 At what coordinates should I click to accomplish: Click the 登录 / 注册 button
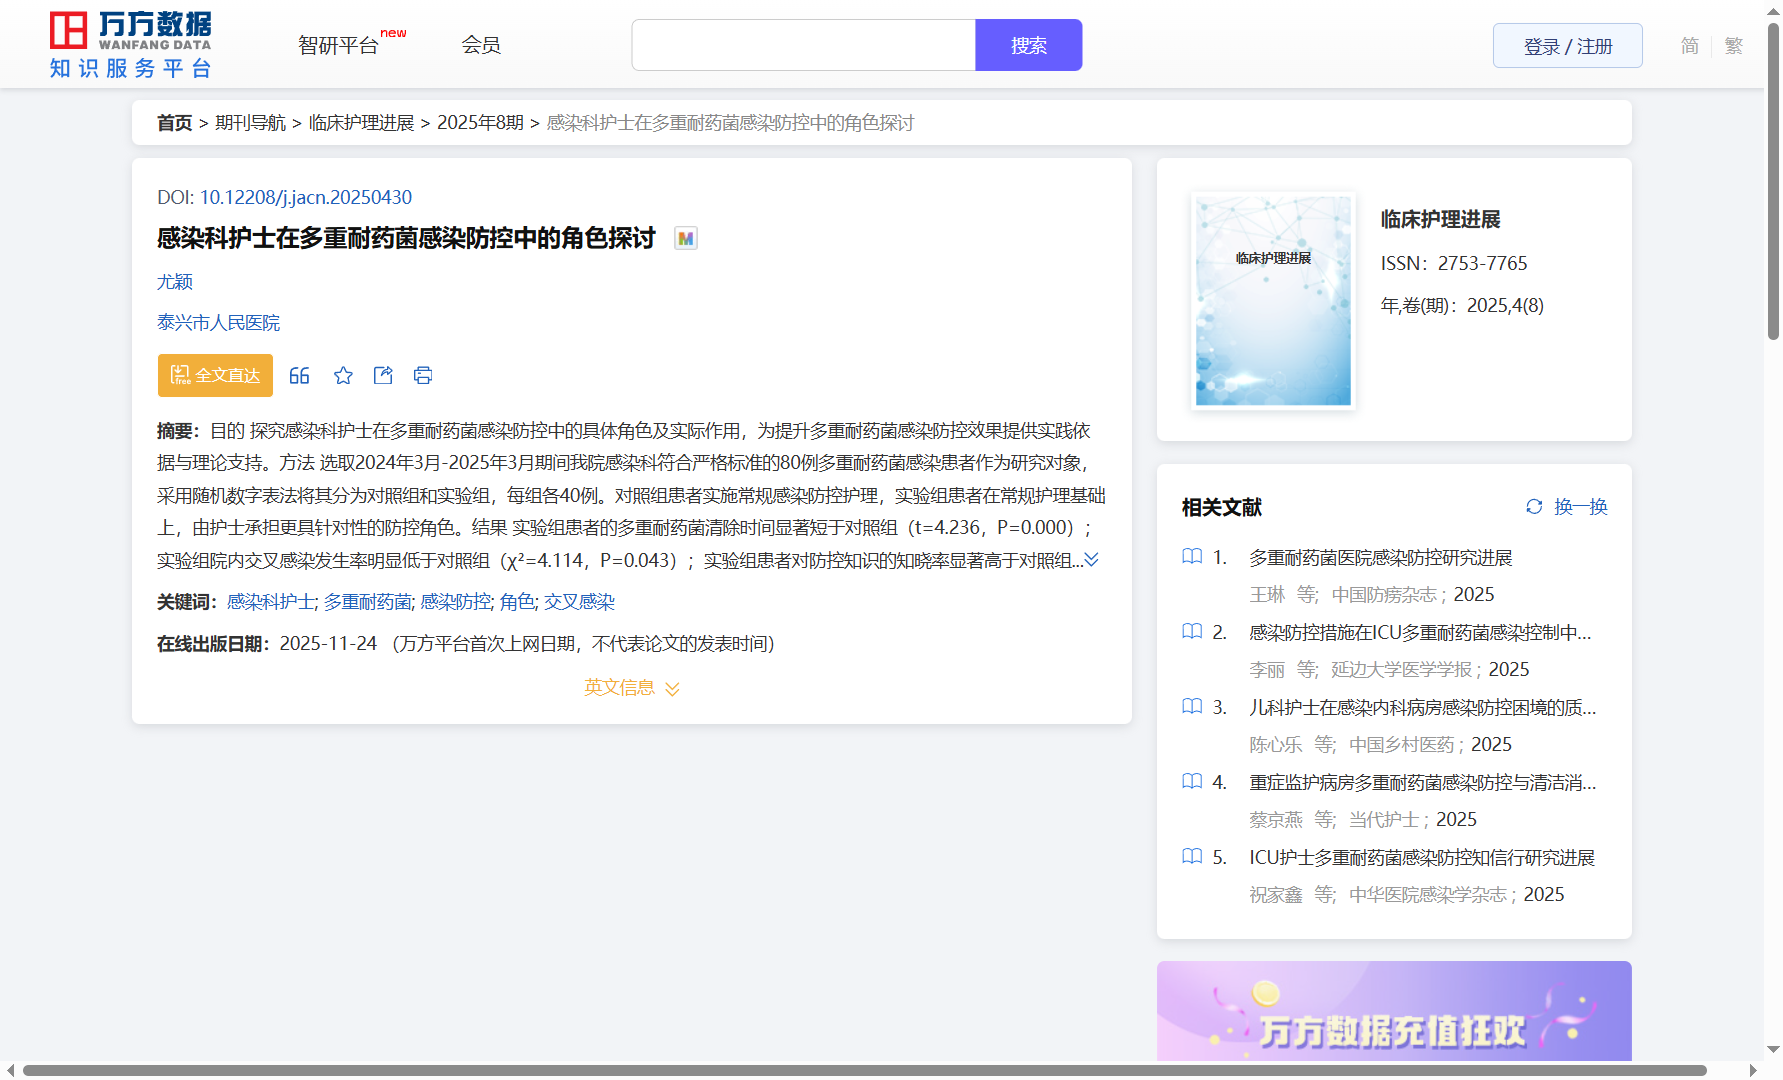coord(1567,46)
